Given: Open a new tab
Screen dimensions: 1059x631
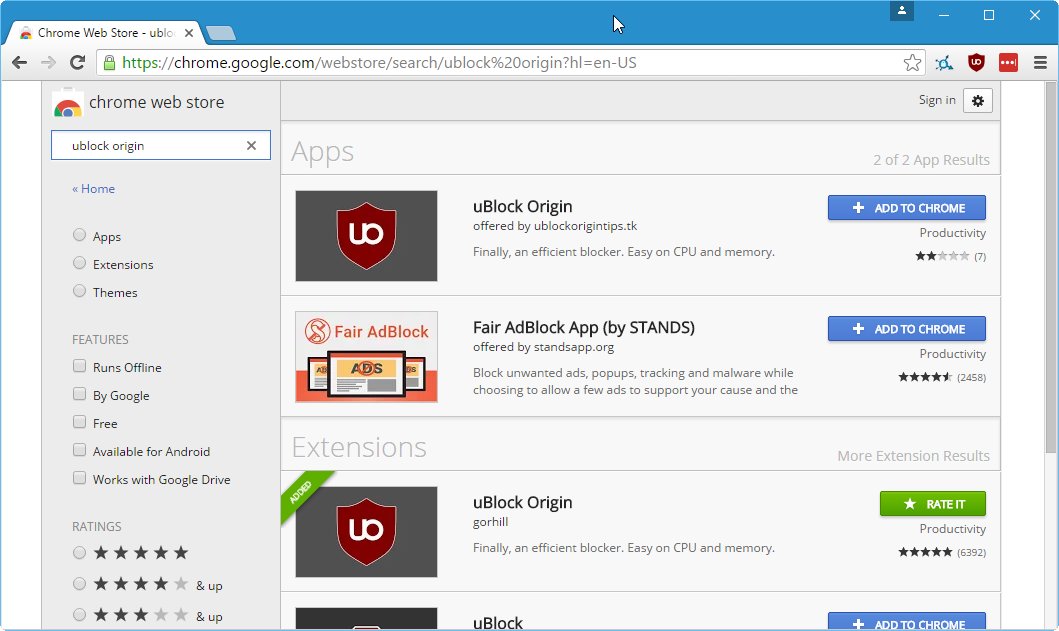Looking at the screenshot, I should 221,32.
